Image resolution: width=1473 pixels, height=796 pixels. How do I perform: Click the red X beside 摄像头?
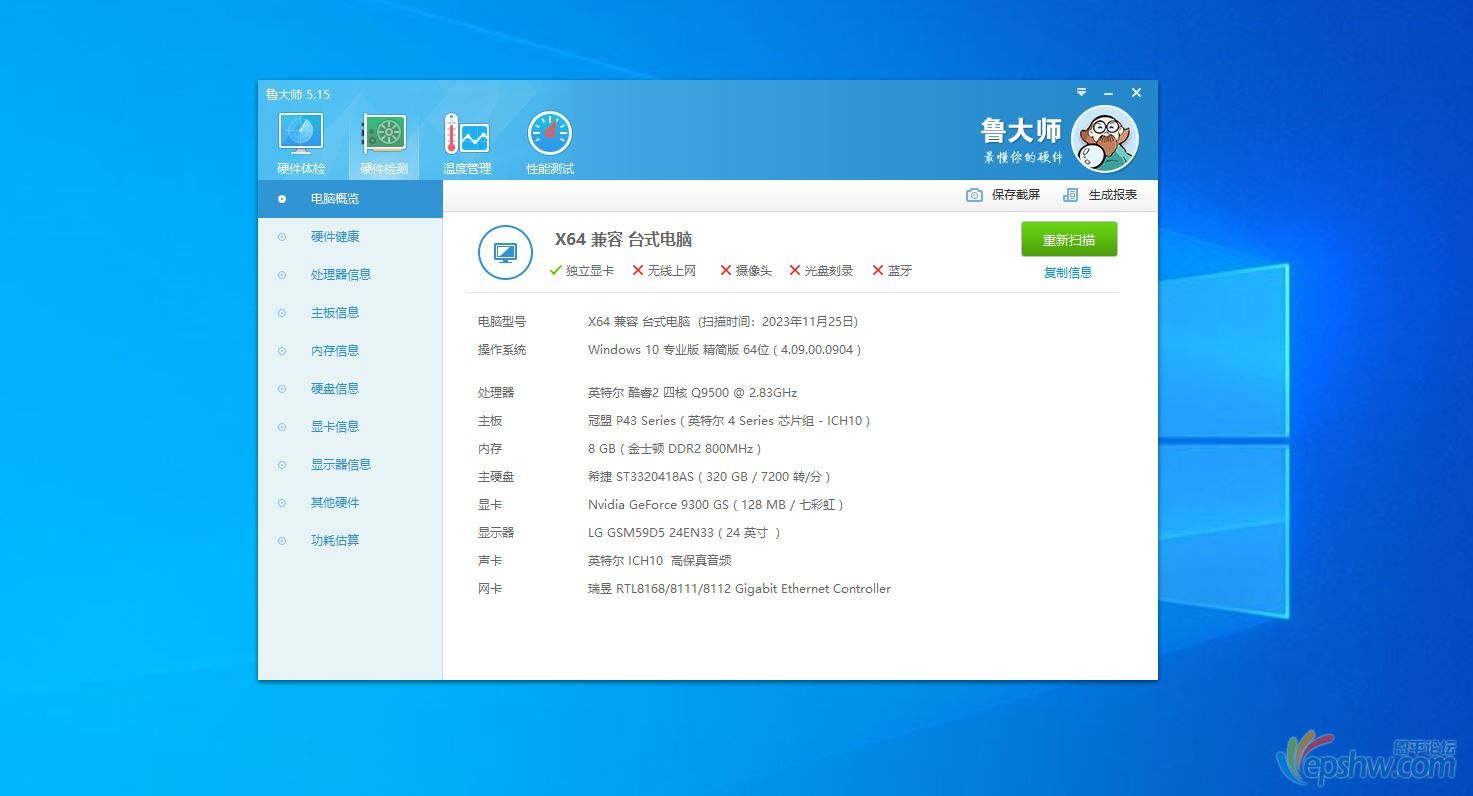[x=726, y=271]
